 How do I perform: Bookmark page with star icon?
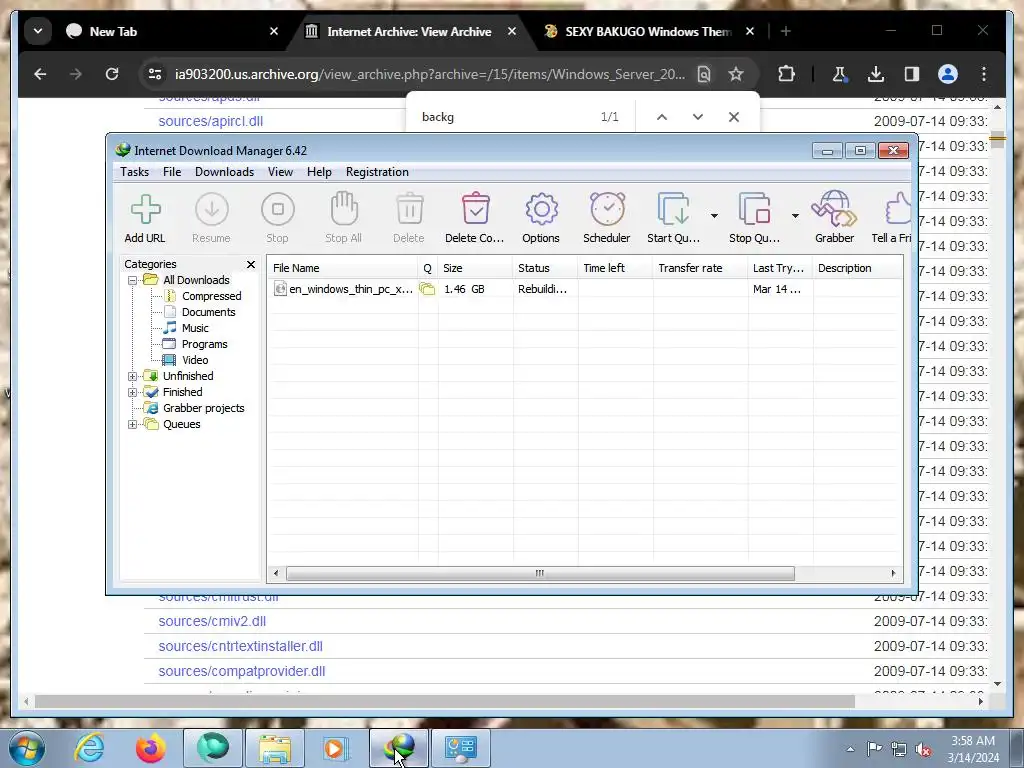[736, 74]
